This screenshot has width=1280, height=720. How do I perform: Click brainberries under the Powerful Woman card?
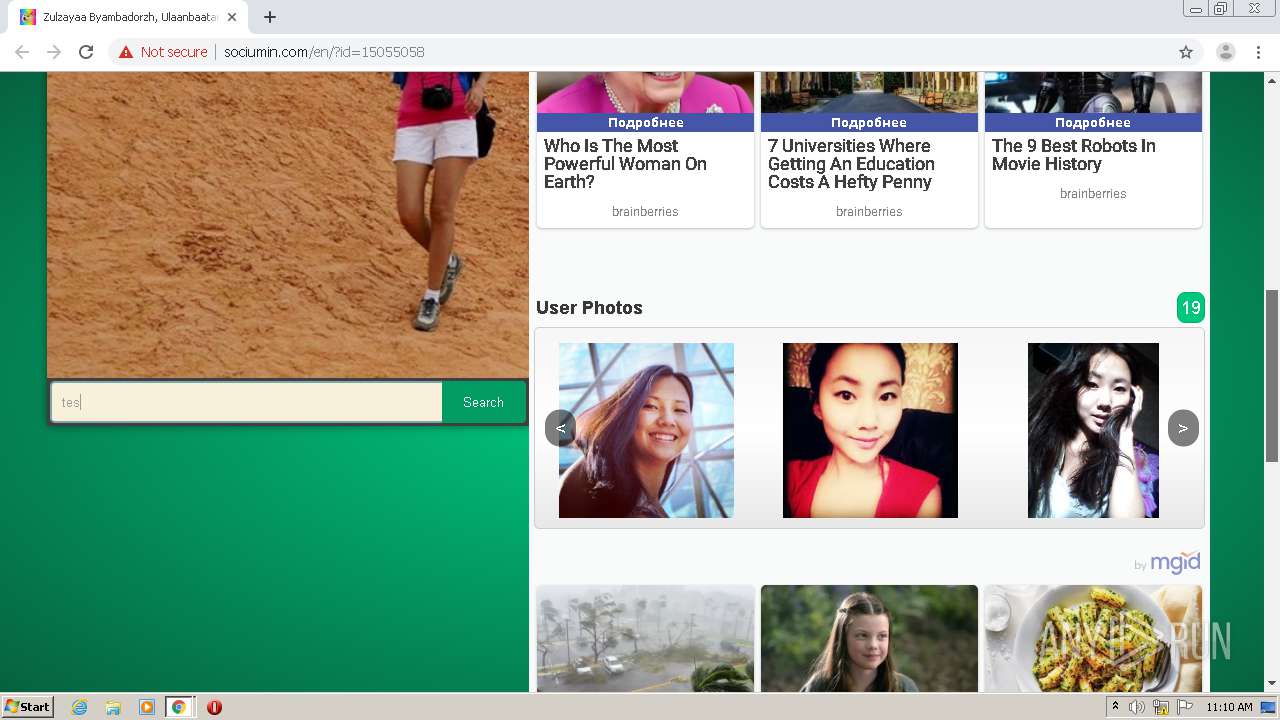pyautogui.click(x=645, y=211)
